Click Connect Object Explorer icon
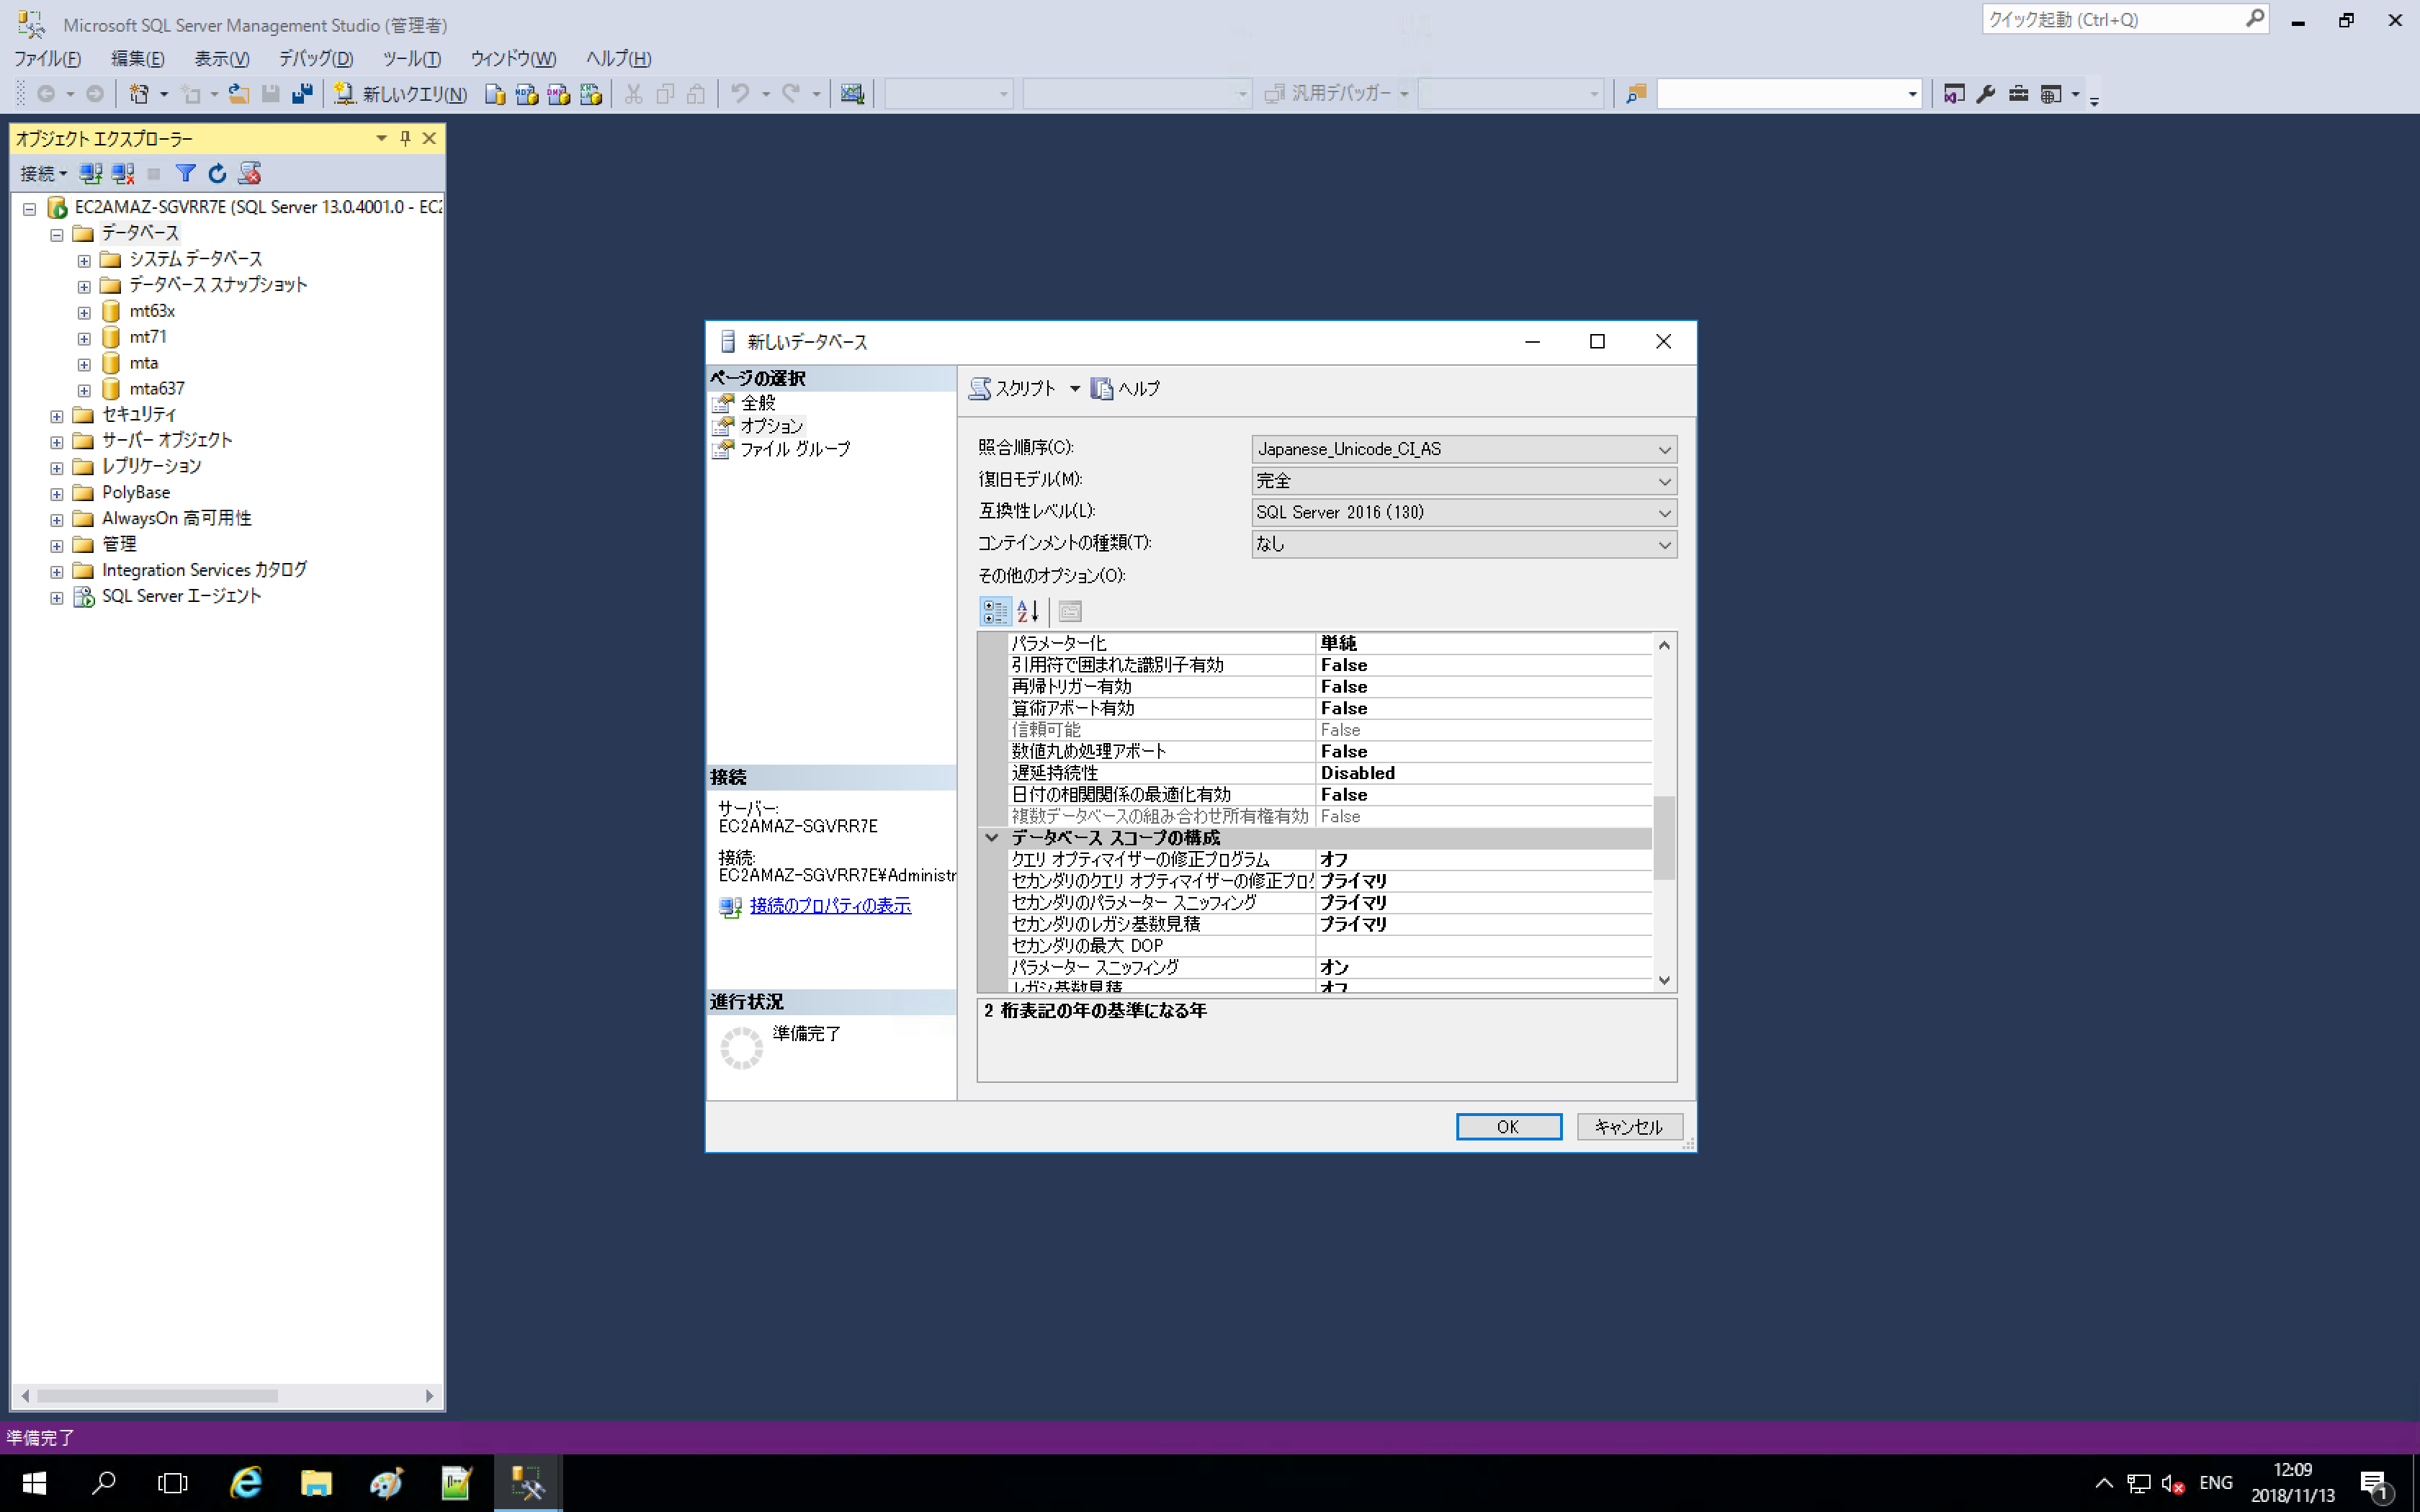 point(91,173)
